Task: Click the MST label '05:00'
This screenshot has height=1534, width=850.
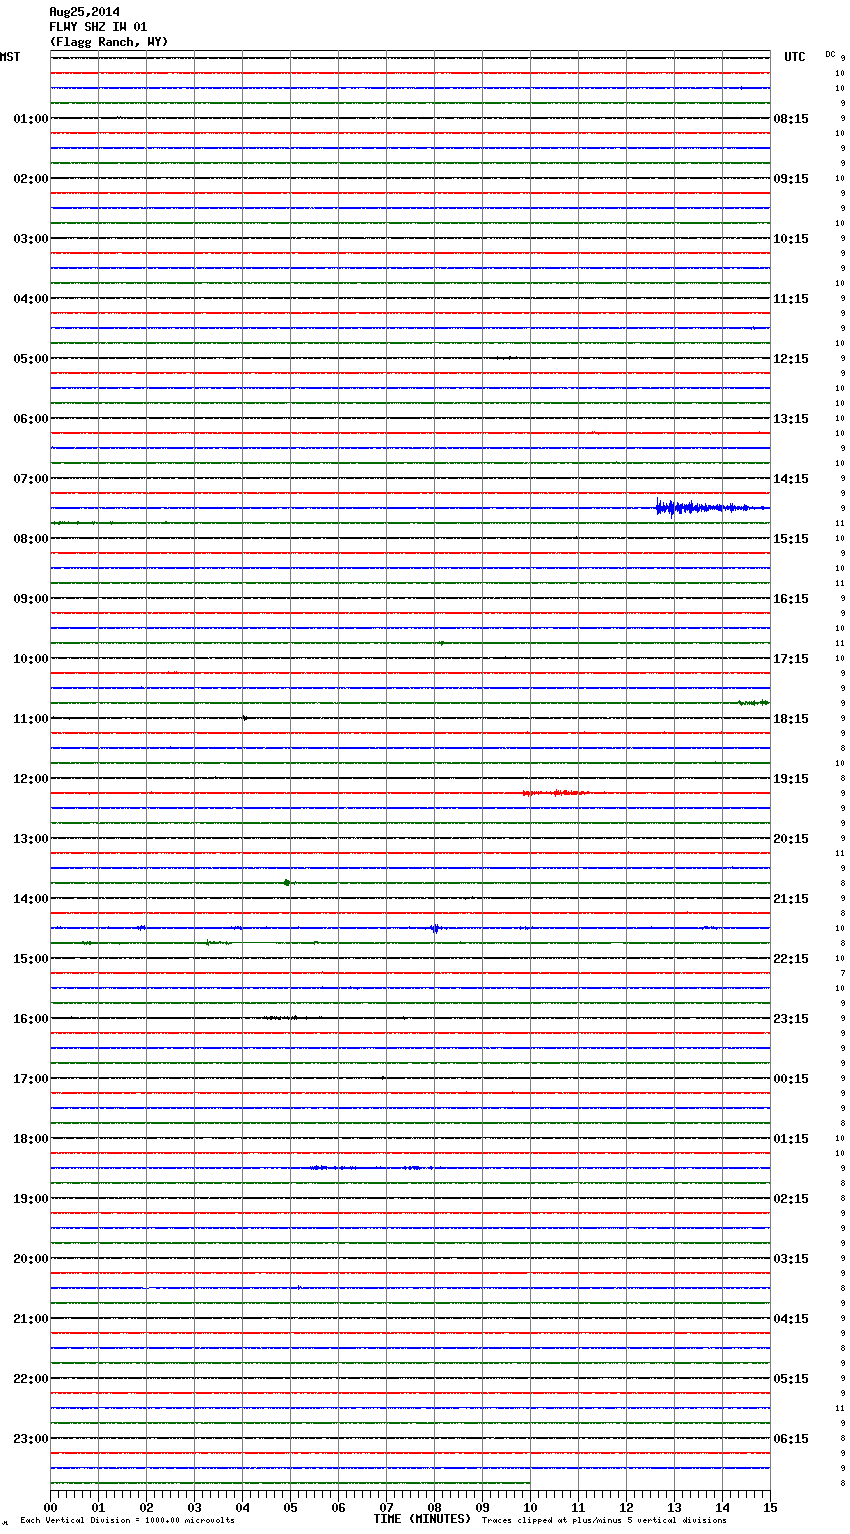Action: 31,359
